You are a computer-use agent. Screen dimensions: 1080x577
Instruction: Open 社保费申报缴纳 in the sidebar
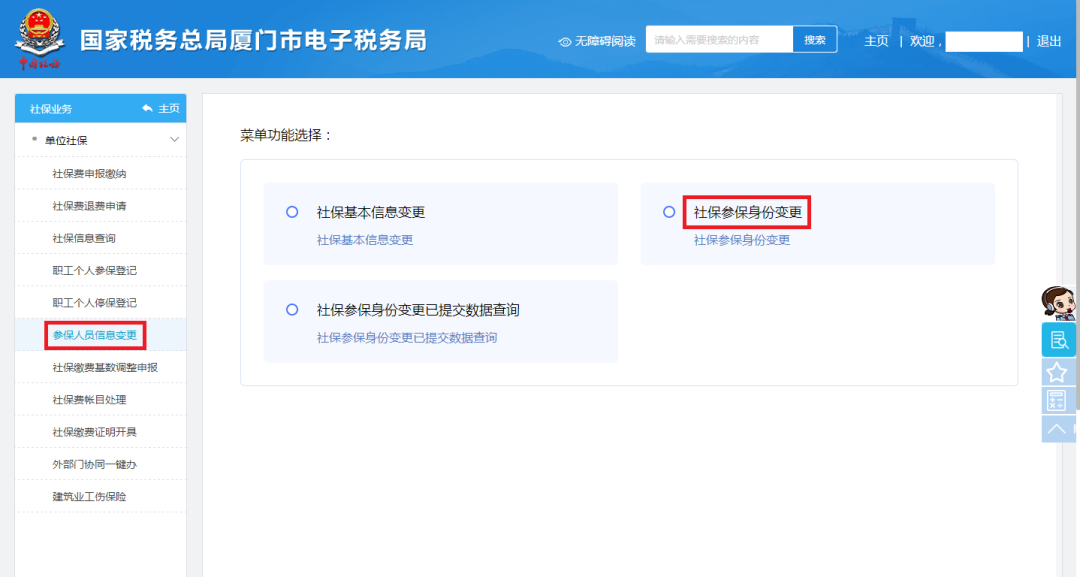click(90, 174)
